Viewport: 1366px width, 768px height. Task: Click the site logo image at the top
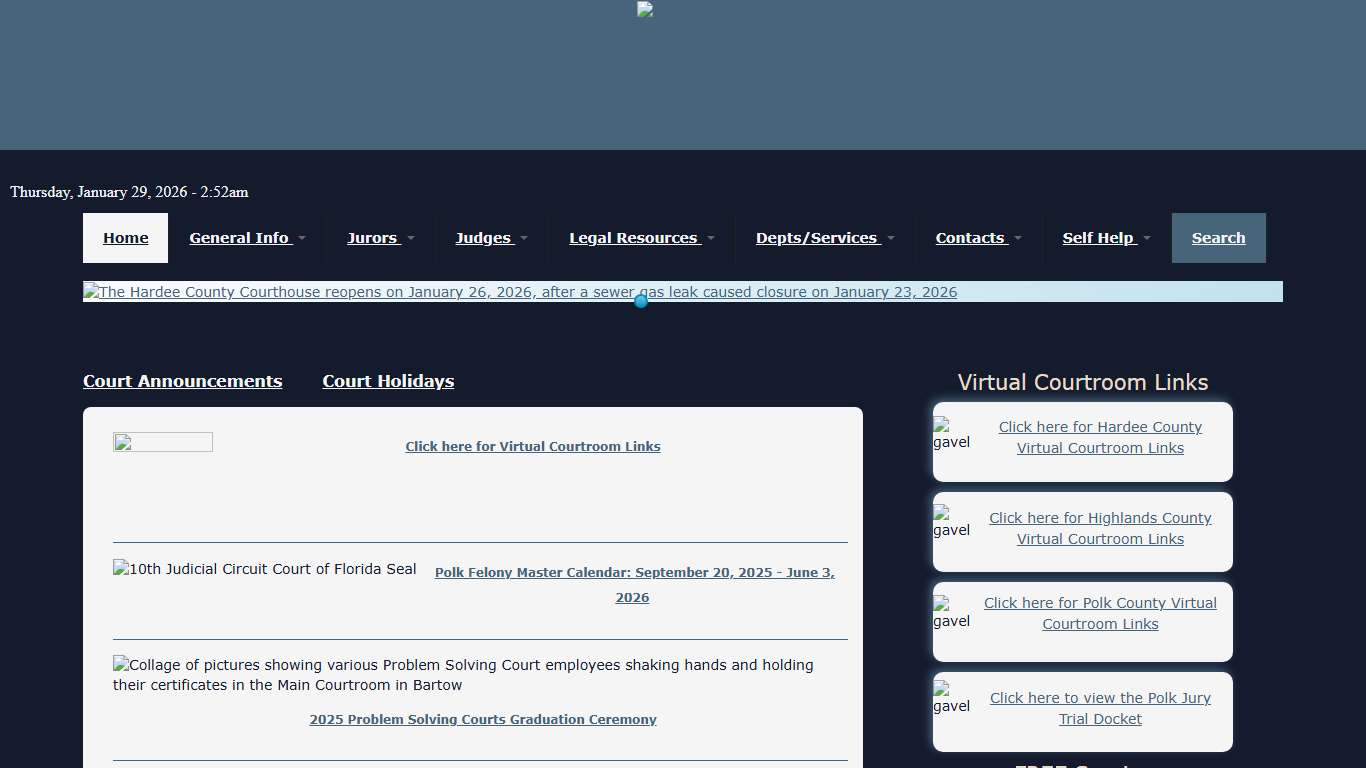(x=645, y=9)
